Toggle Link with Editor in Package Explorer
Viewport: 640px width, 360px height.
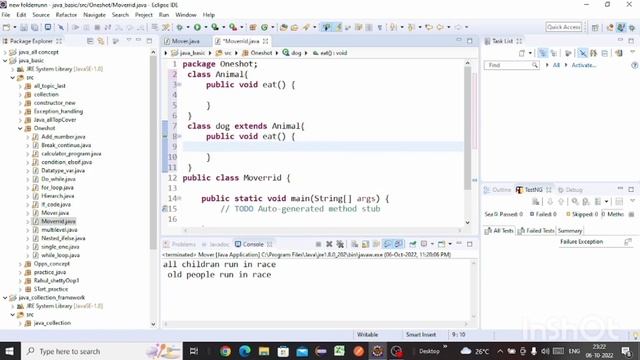pos(101,41)
